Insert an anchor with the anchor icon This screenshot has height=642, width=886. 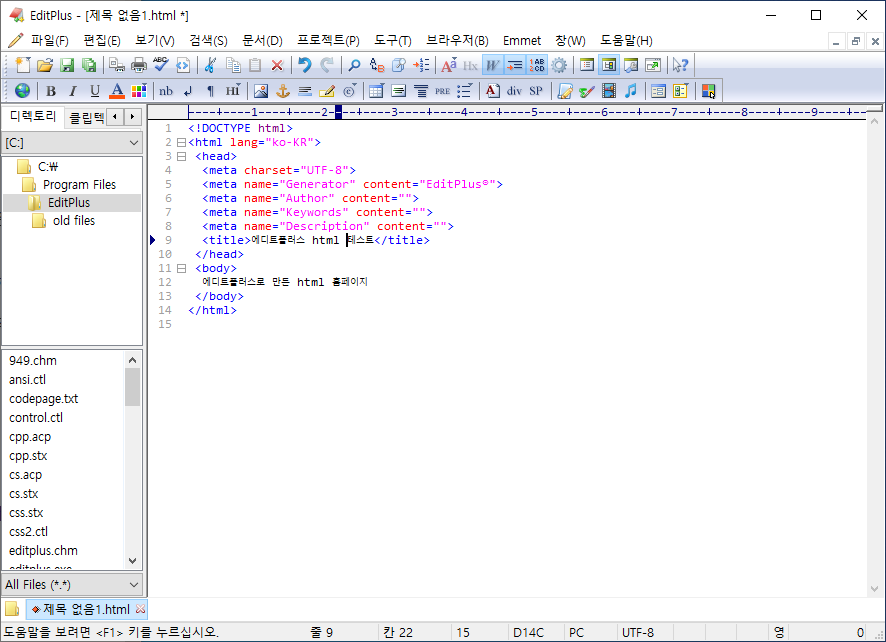click(x=283, y=91)
